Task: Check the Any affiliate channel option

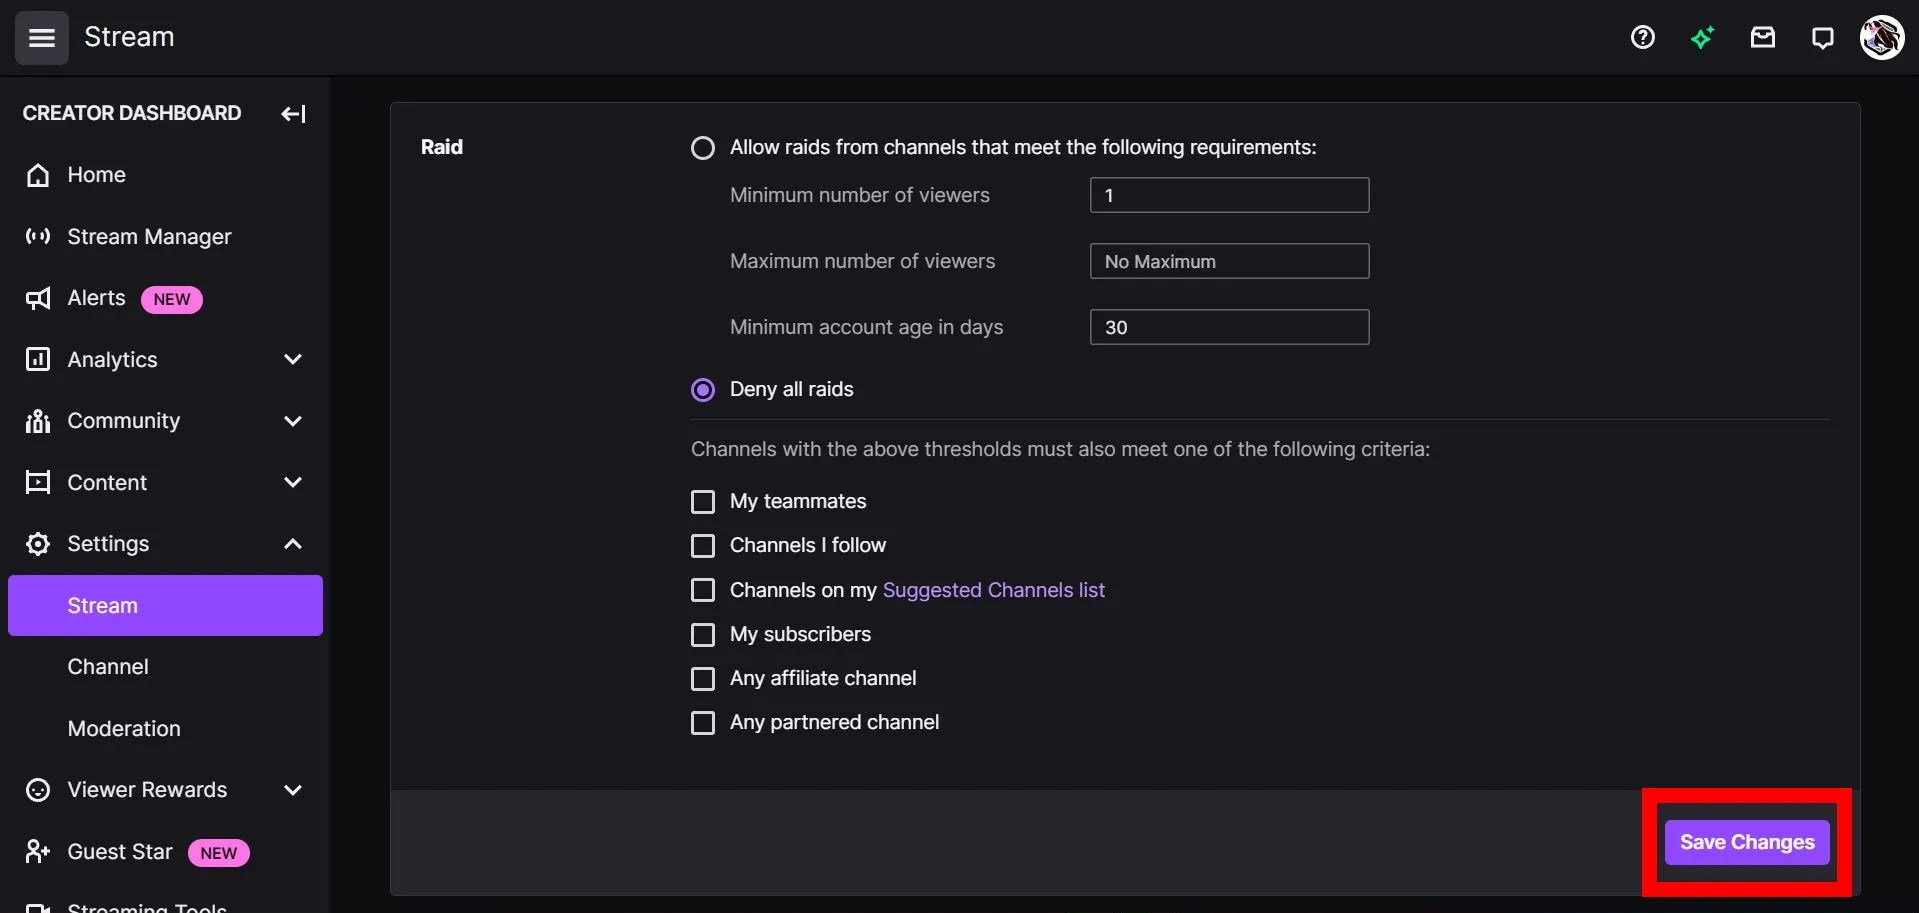Action: coord(703,679)
